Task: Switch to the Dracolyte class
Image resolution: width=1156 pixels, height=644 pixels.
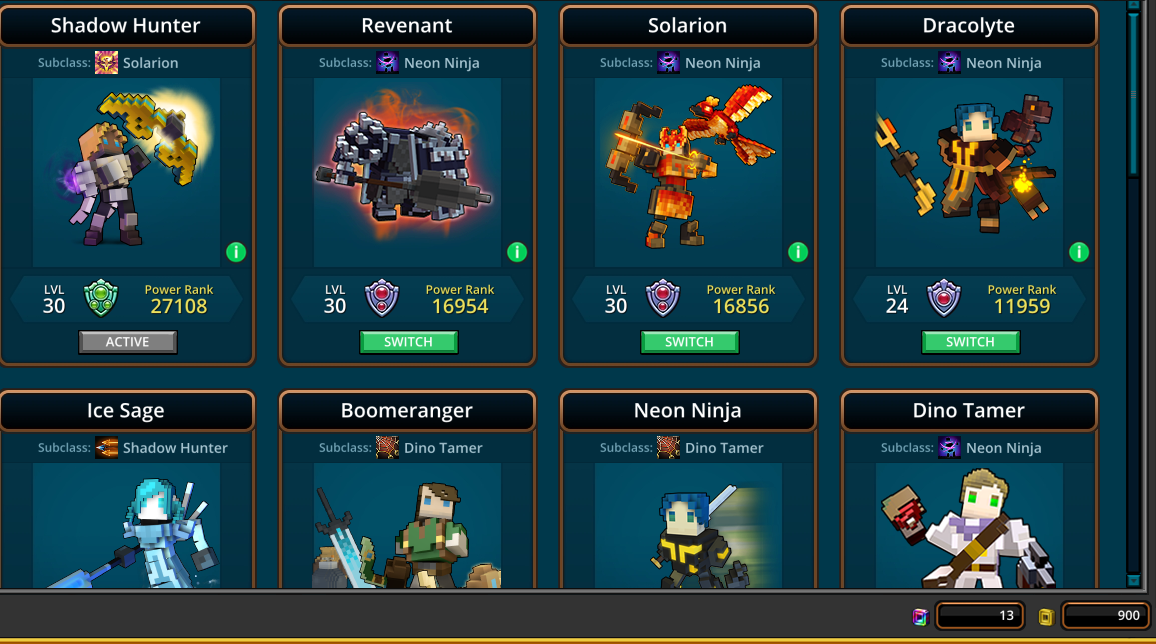Action: (x=970, y=342)
